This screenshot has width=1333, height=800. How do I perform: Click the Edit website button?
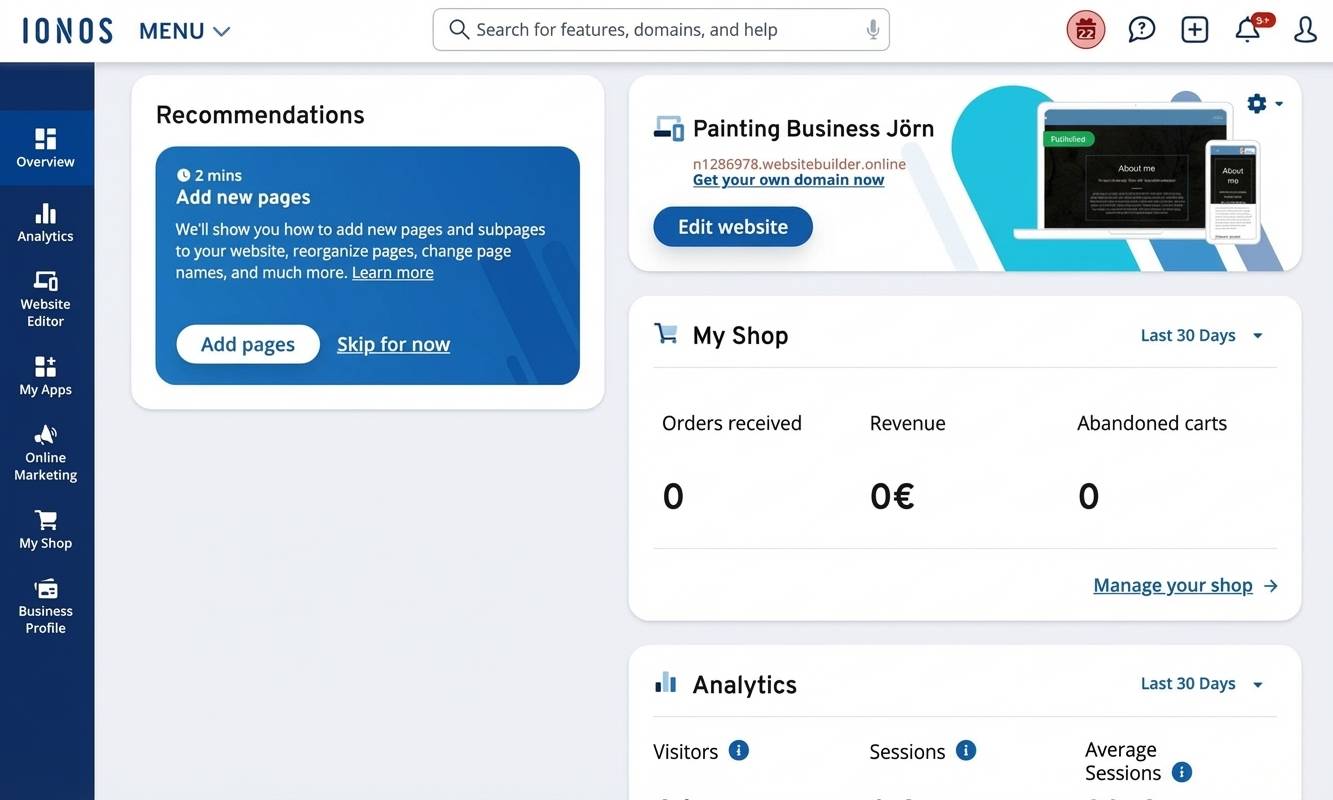click(733, 227)
